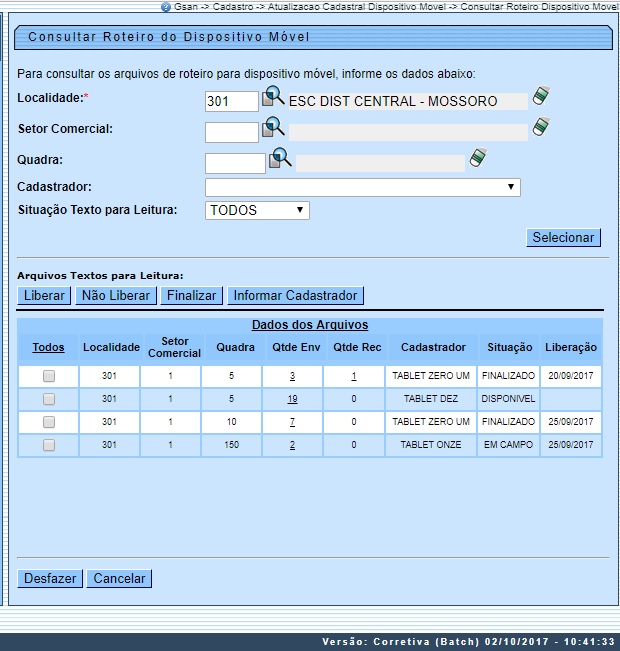Click the Setor Comercial search magnifier icon
This screenshot has height=651, width=620.
273,128
